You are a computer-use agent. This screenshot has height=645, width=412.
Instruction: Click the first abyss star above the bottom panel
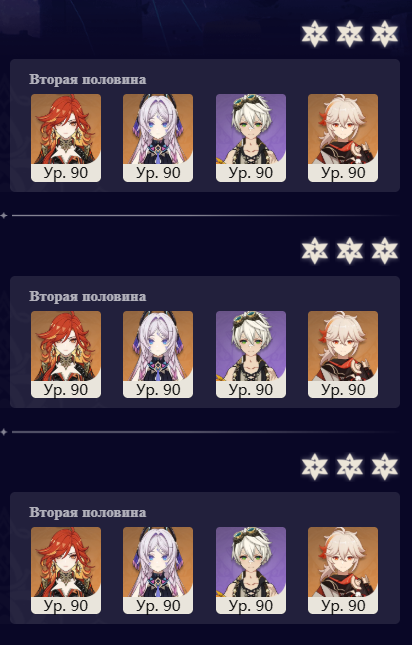click(x=315, y=467)
